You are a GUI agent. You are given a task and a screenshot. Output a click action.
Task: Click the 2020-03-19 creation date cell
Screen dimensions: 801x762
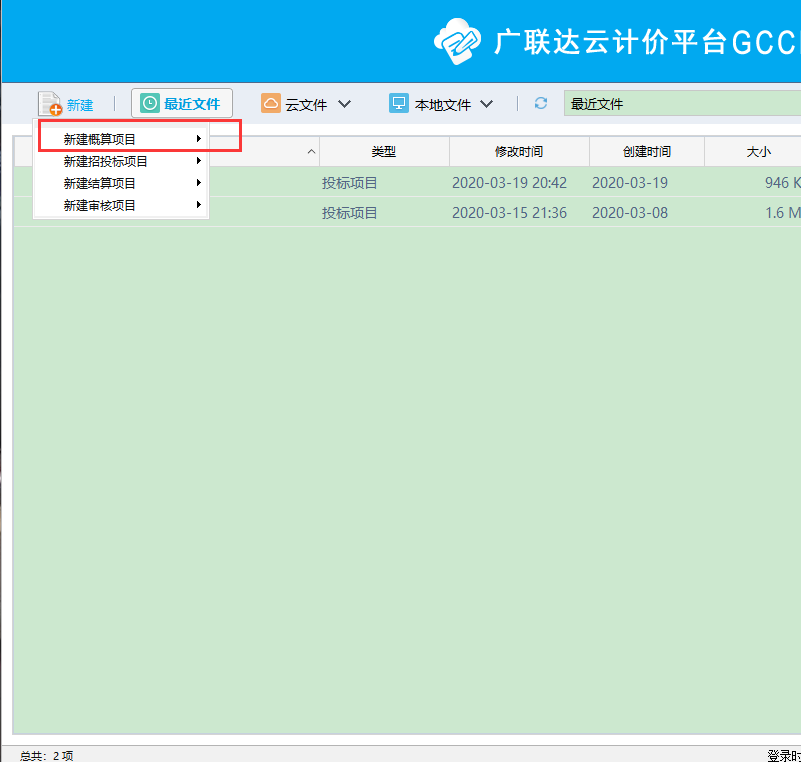click(x=630, y=183)
